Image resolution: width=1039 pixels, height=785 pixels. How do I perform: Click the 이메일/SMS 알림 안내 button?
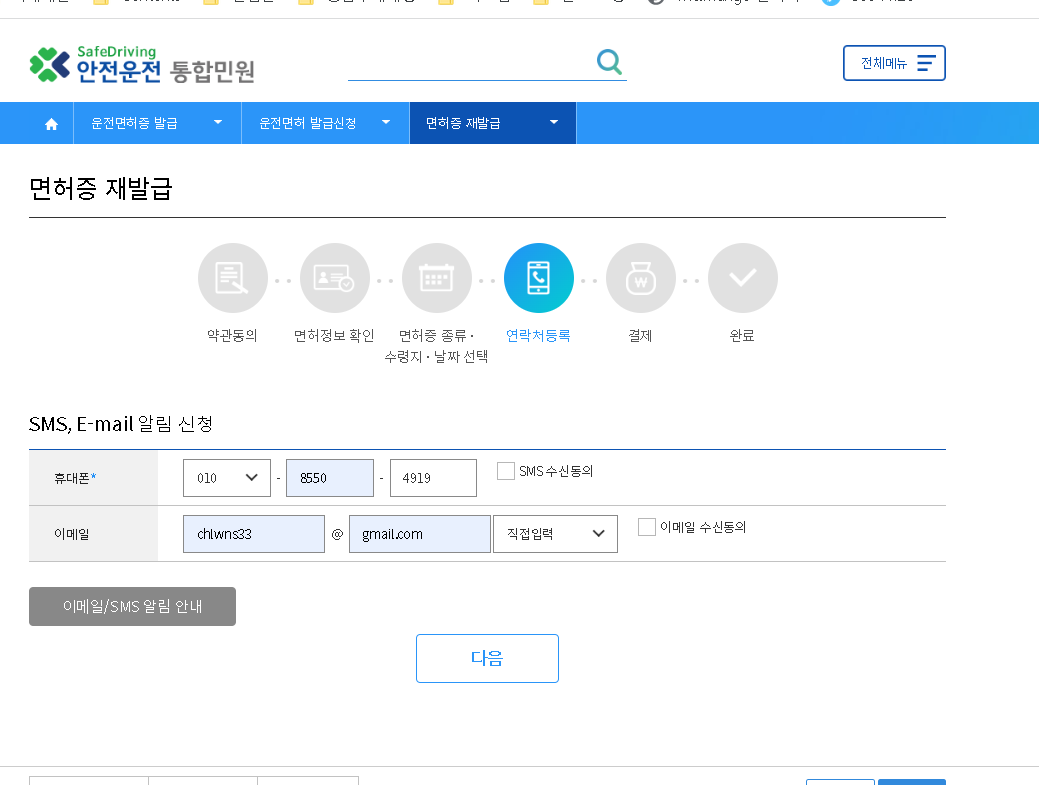coord(131,606)
